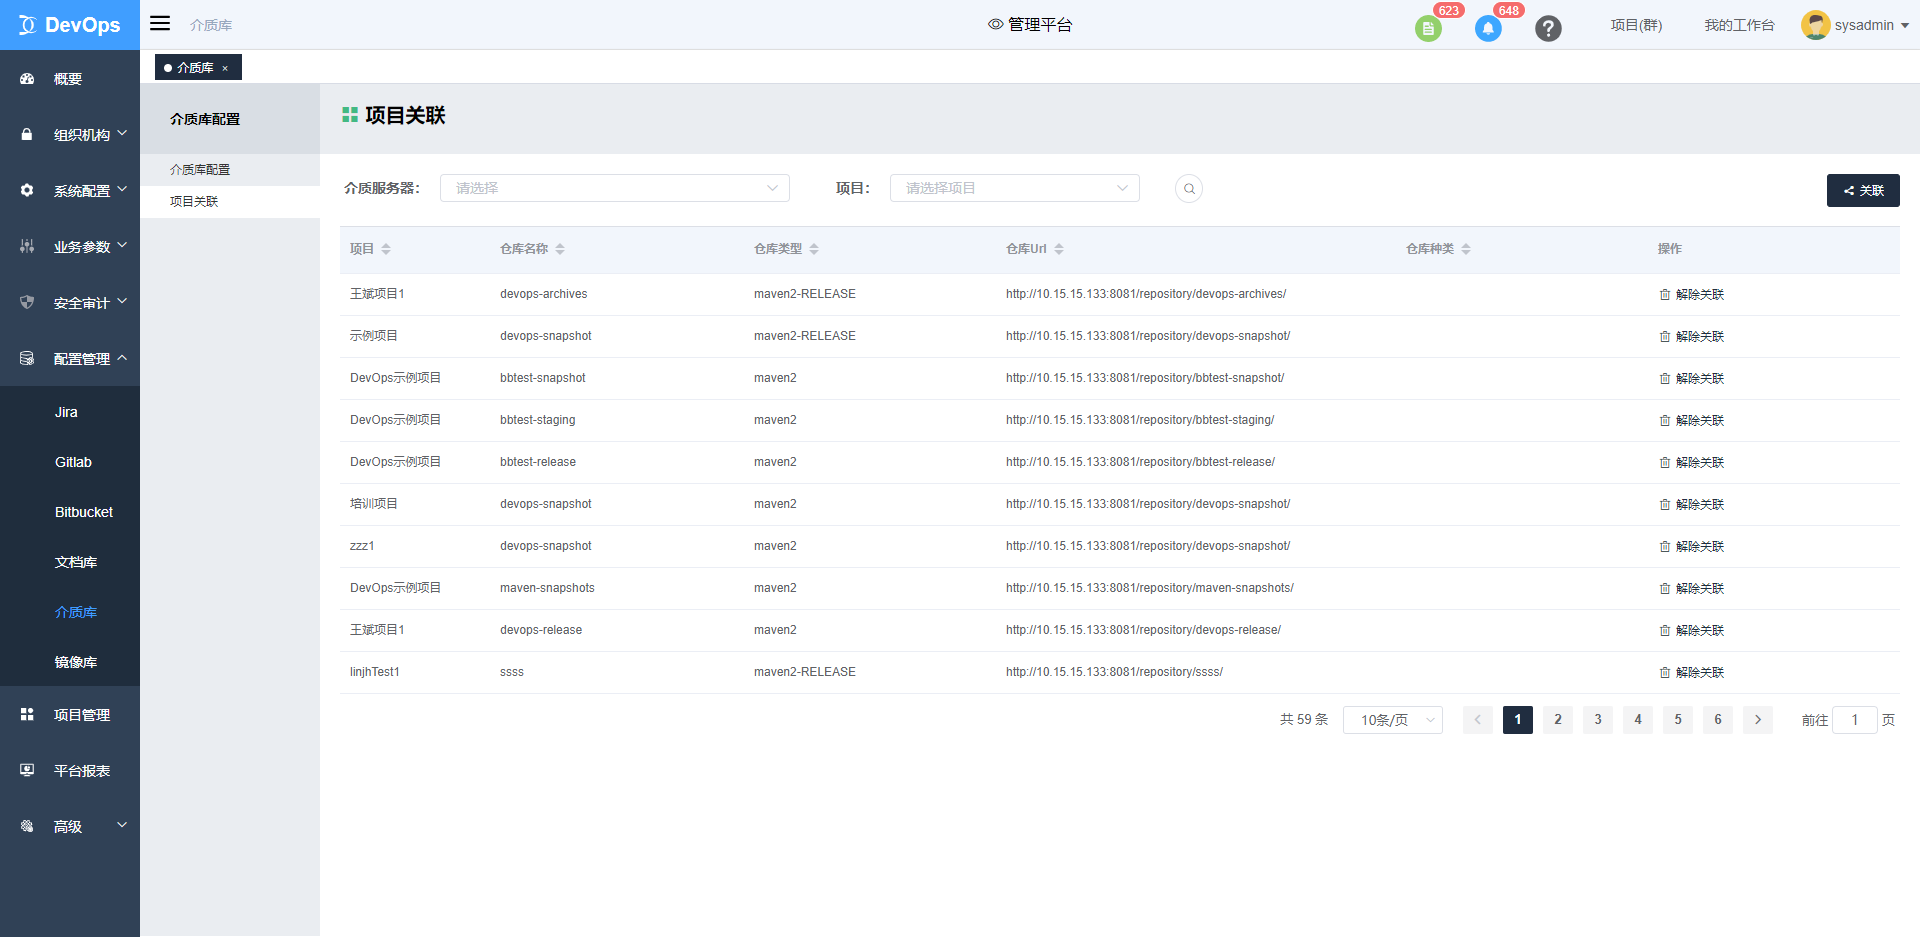Switch to 项目关联 sub-navigation item
This screenshot has height=937, width=1920.
[x=230, y=202]
